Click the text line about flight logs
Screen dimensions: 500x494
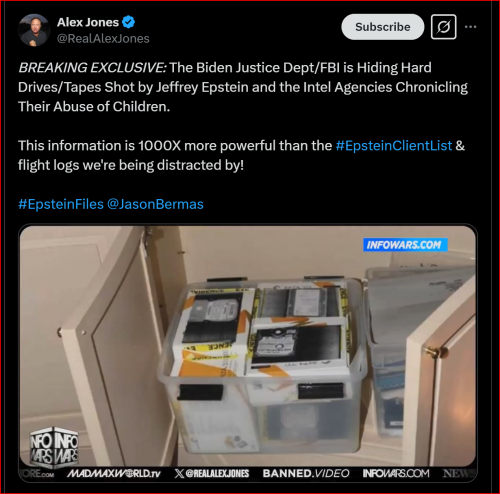click(x=131, y=165)
